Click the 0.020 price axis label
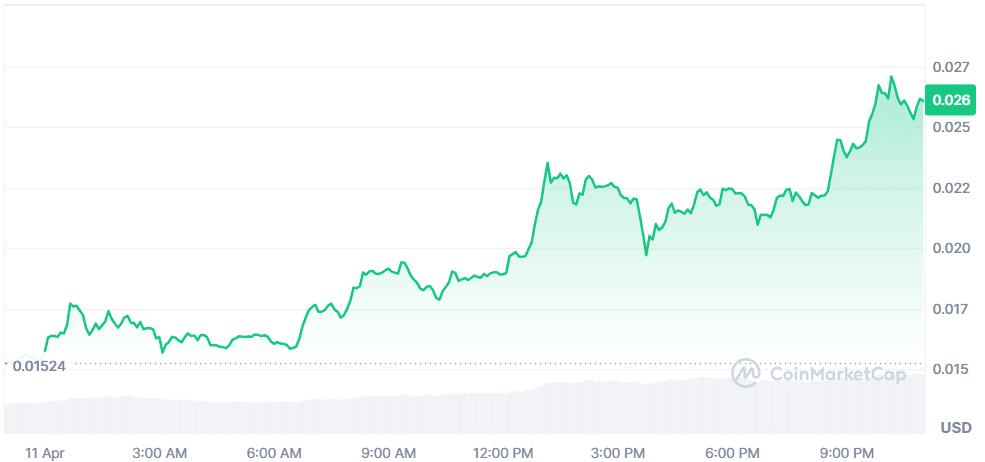Screen dimensions: 985x462 950,248
